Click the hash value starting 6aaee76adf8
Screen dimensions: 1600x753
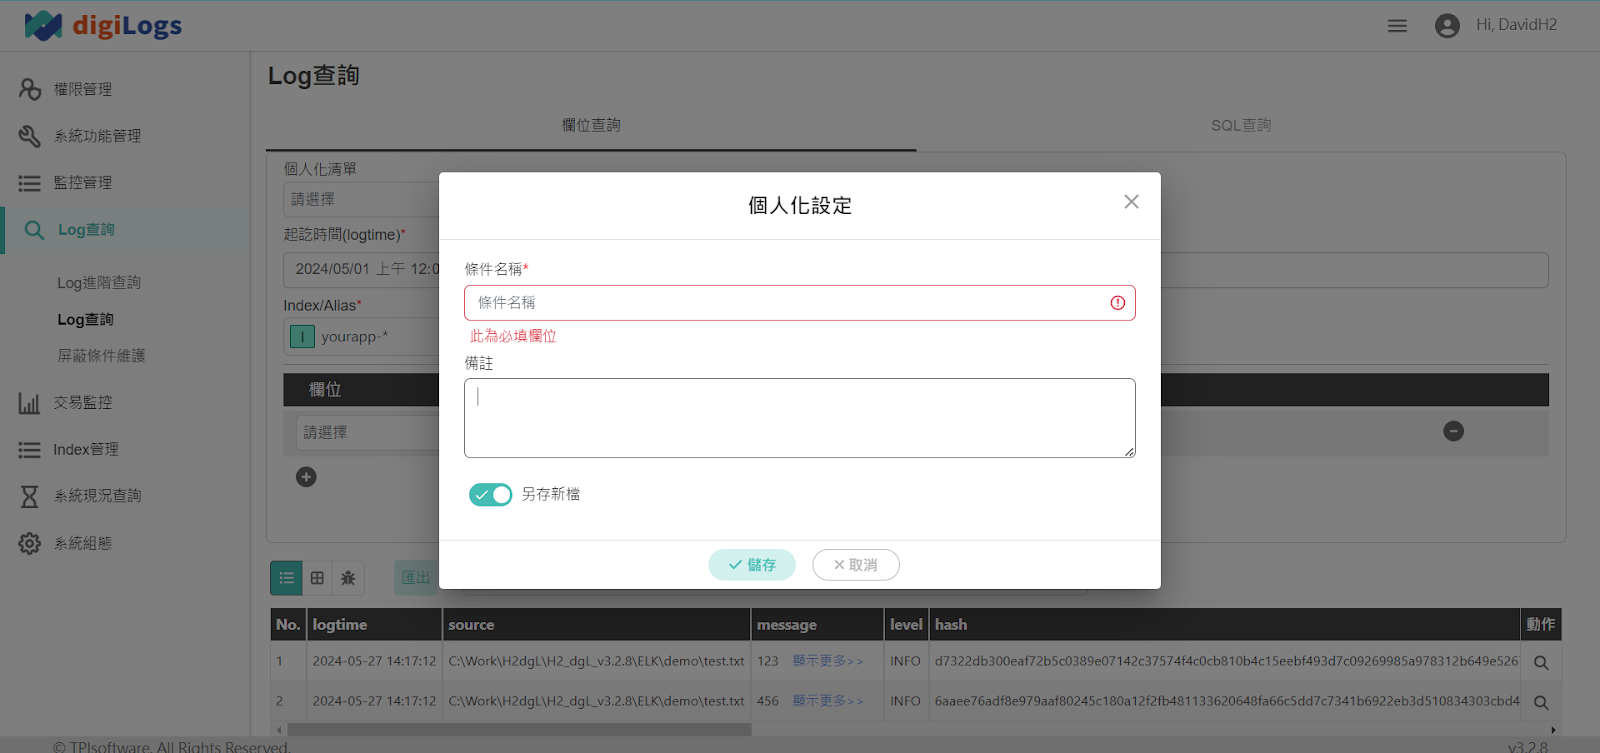1226,701
